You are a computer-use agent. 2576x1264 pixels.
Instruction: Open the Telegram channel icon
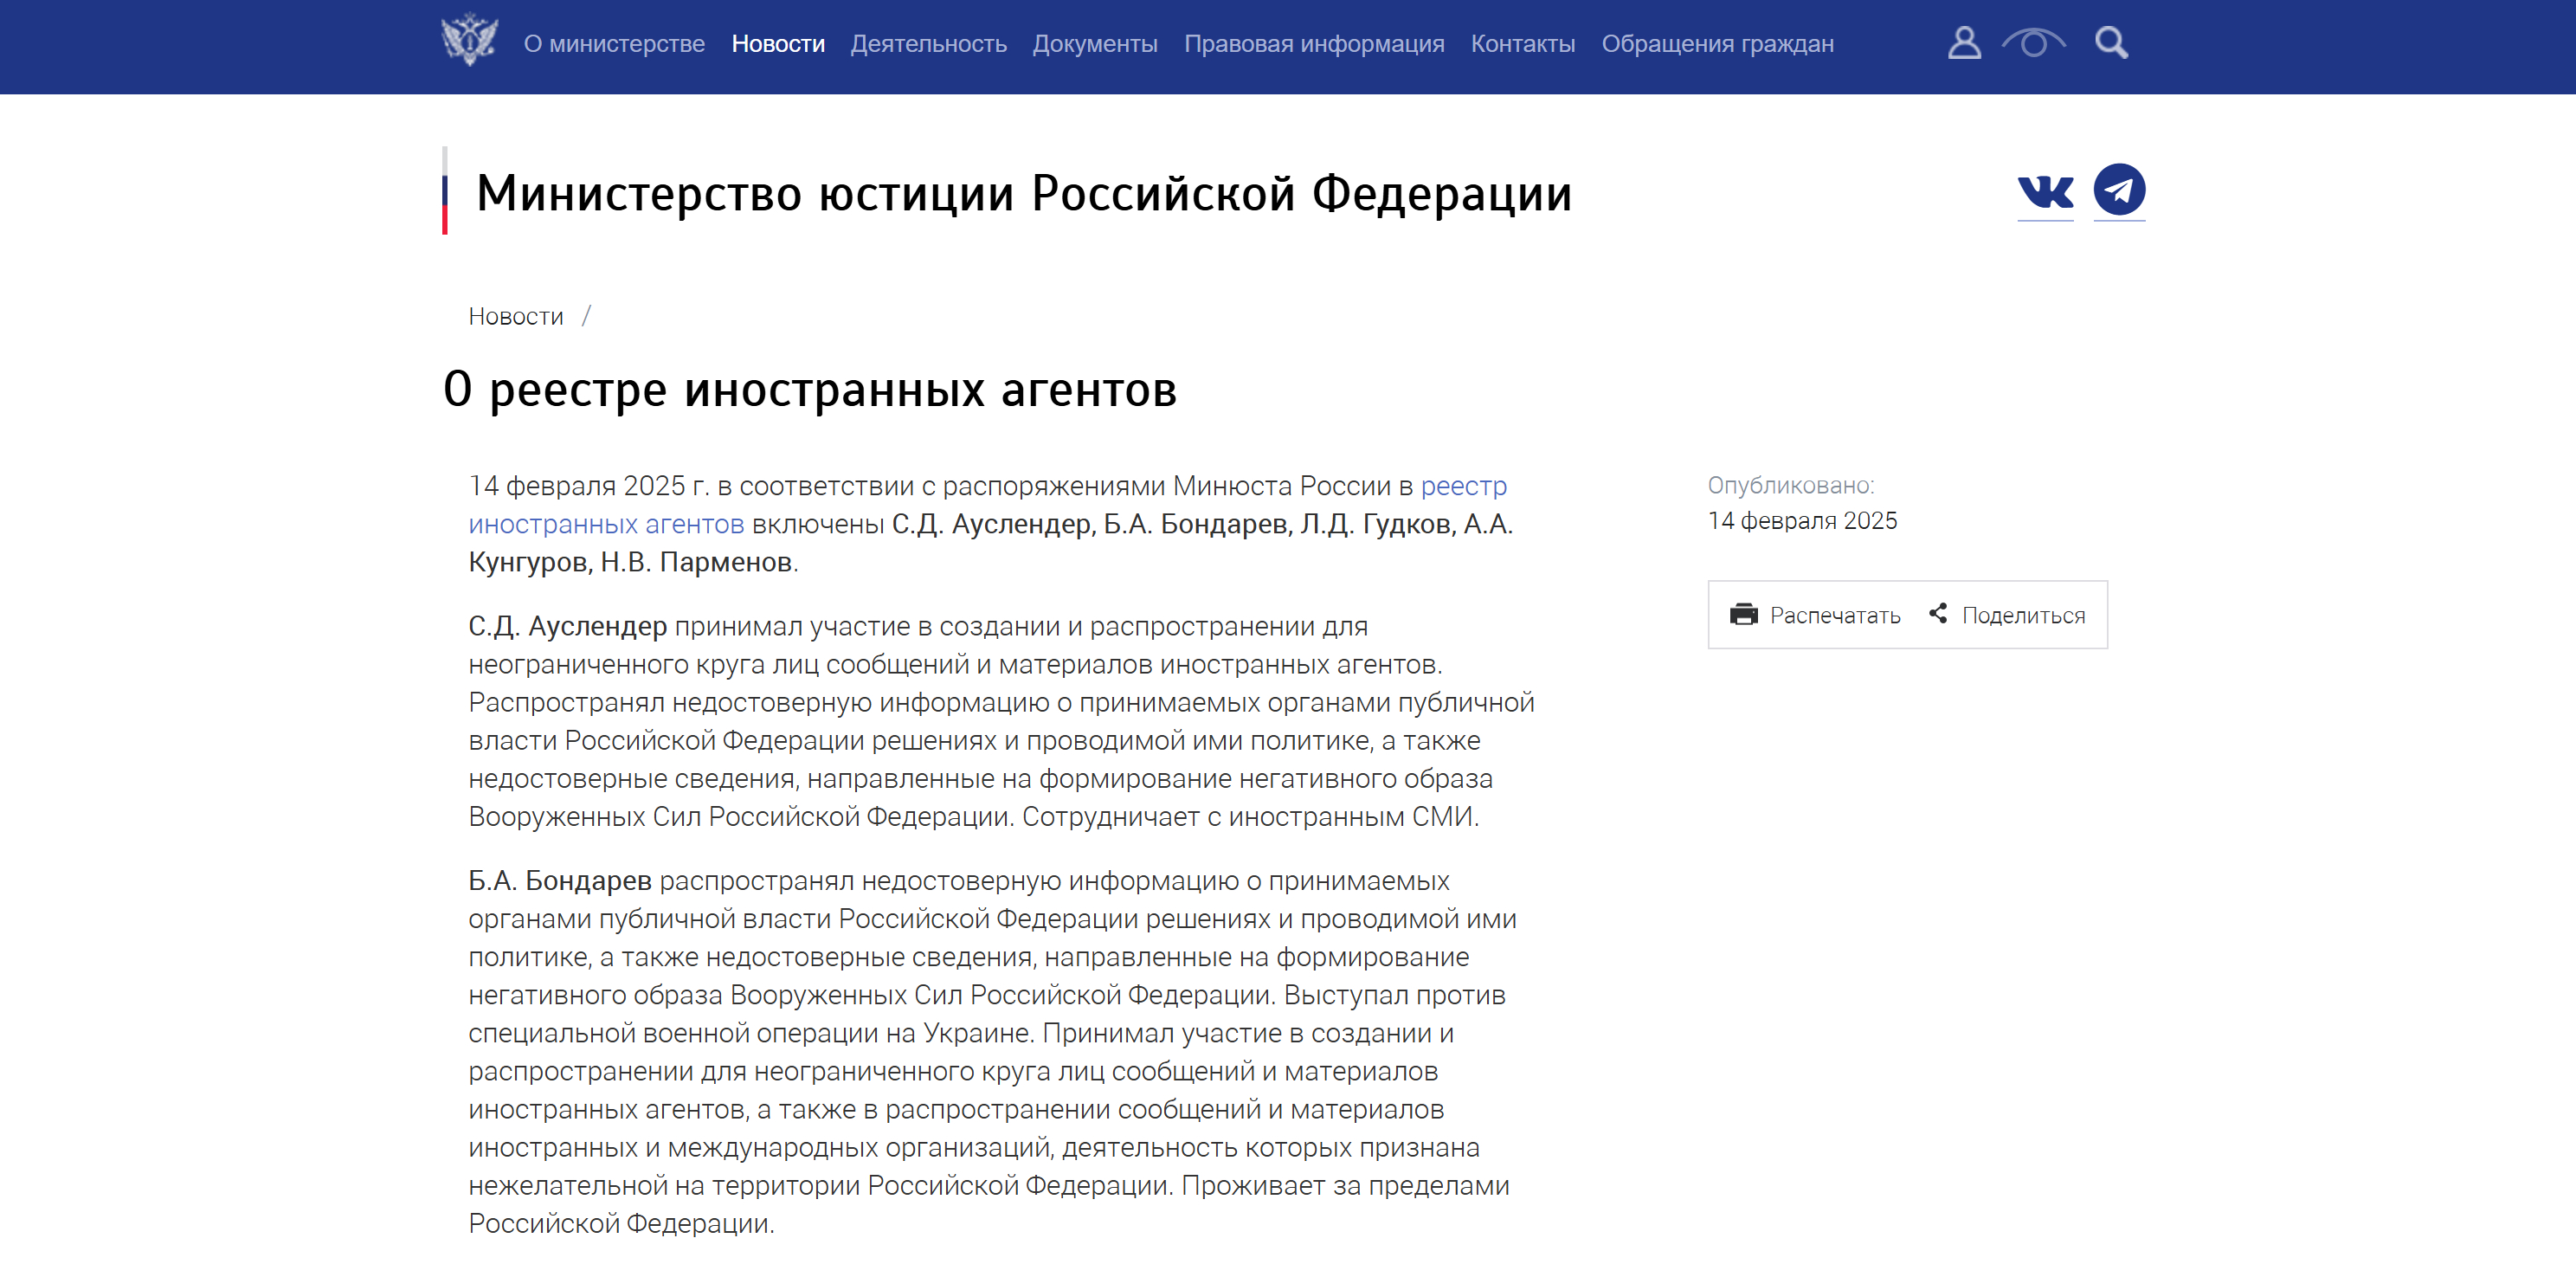click(2119, 190)
